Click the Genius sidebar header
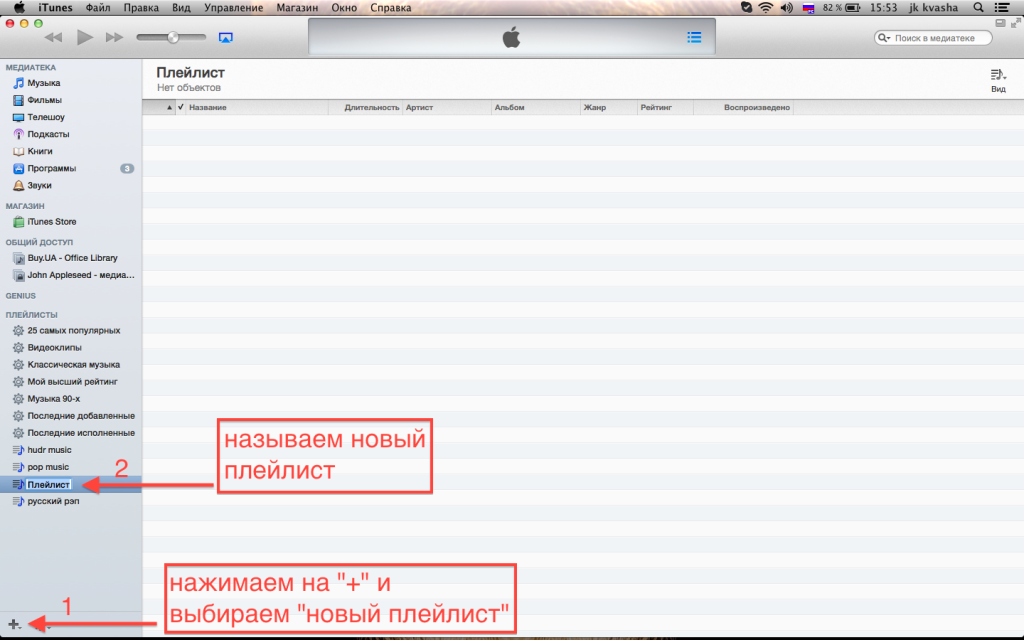 [21, 296]
